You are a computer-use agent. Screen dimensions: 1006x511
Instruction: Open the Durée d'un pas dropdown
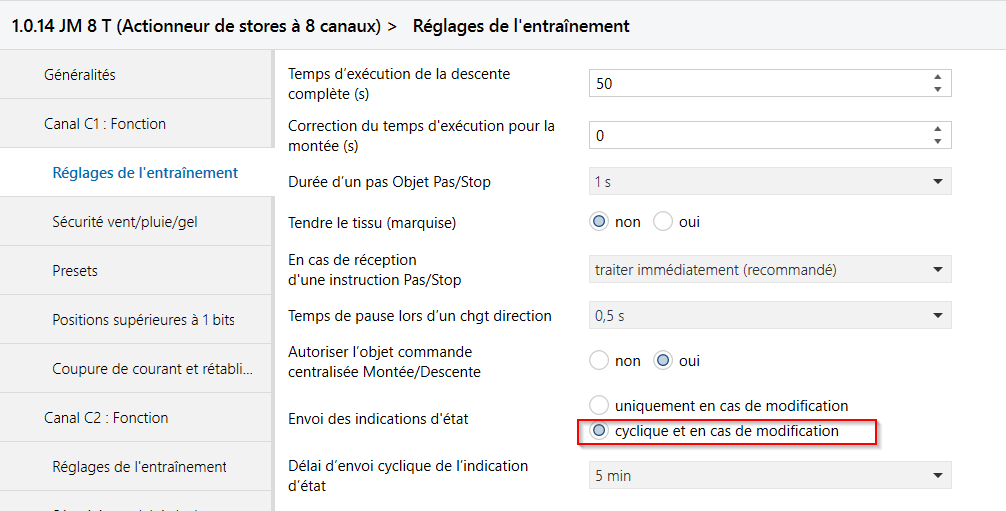coord(769,181)
